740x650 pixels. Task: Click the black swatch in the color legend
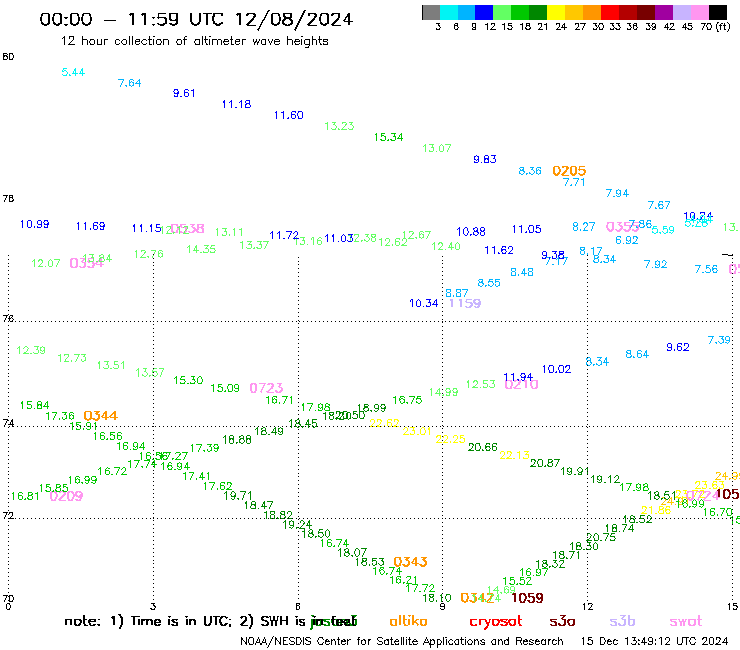coord(718,12)
